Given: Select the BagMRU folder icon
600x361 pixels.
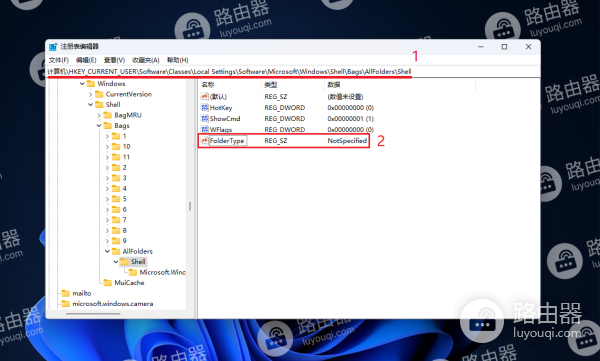Looking at the screenshot, I should point(108,115).
